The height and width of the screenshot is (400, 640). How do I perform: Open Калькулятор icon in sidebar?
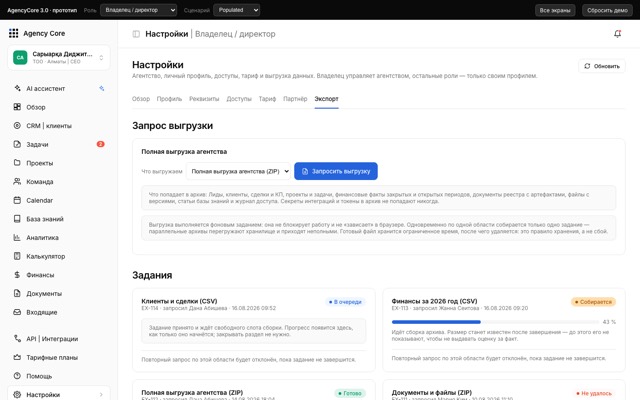coord(17,256)
